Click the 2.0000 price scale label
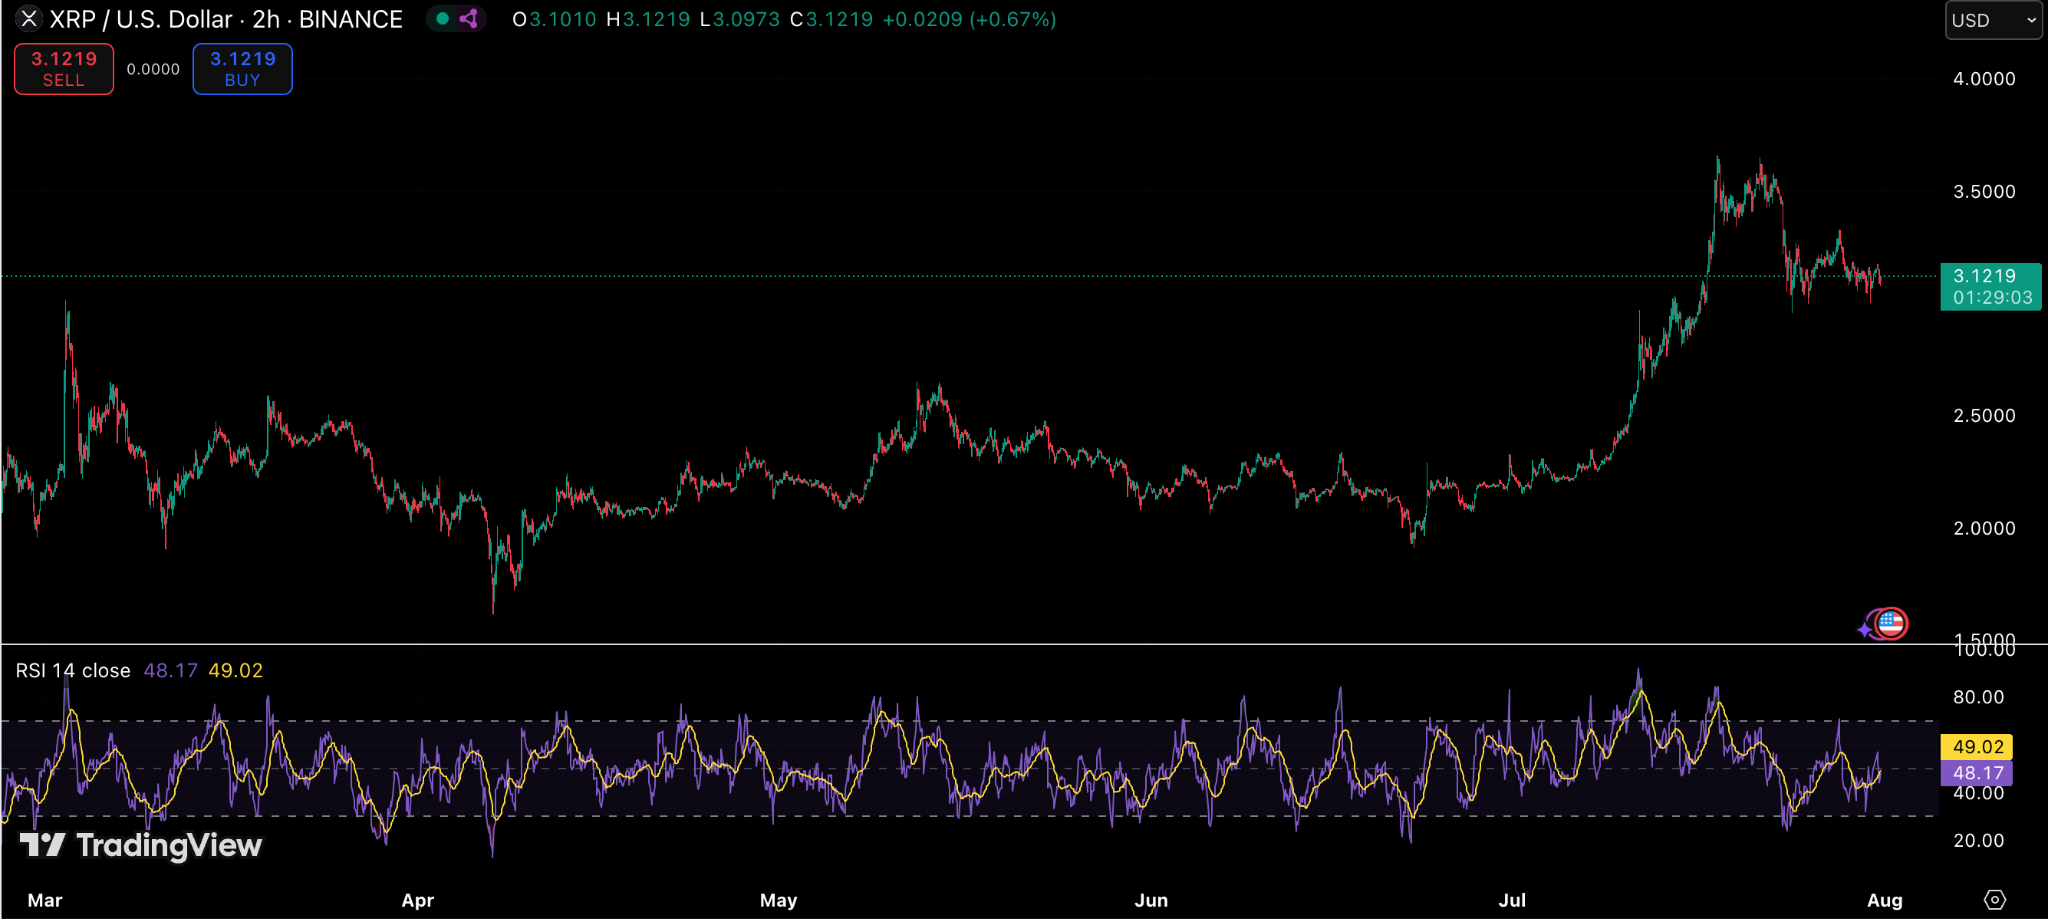Image resolution: width=2048 pixels, height=919 pixels. click(x=1985, y=529)
